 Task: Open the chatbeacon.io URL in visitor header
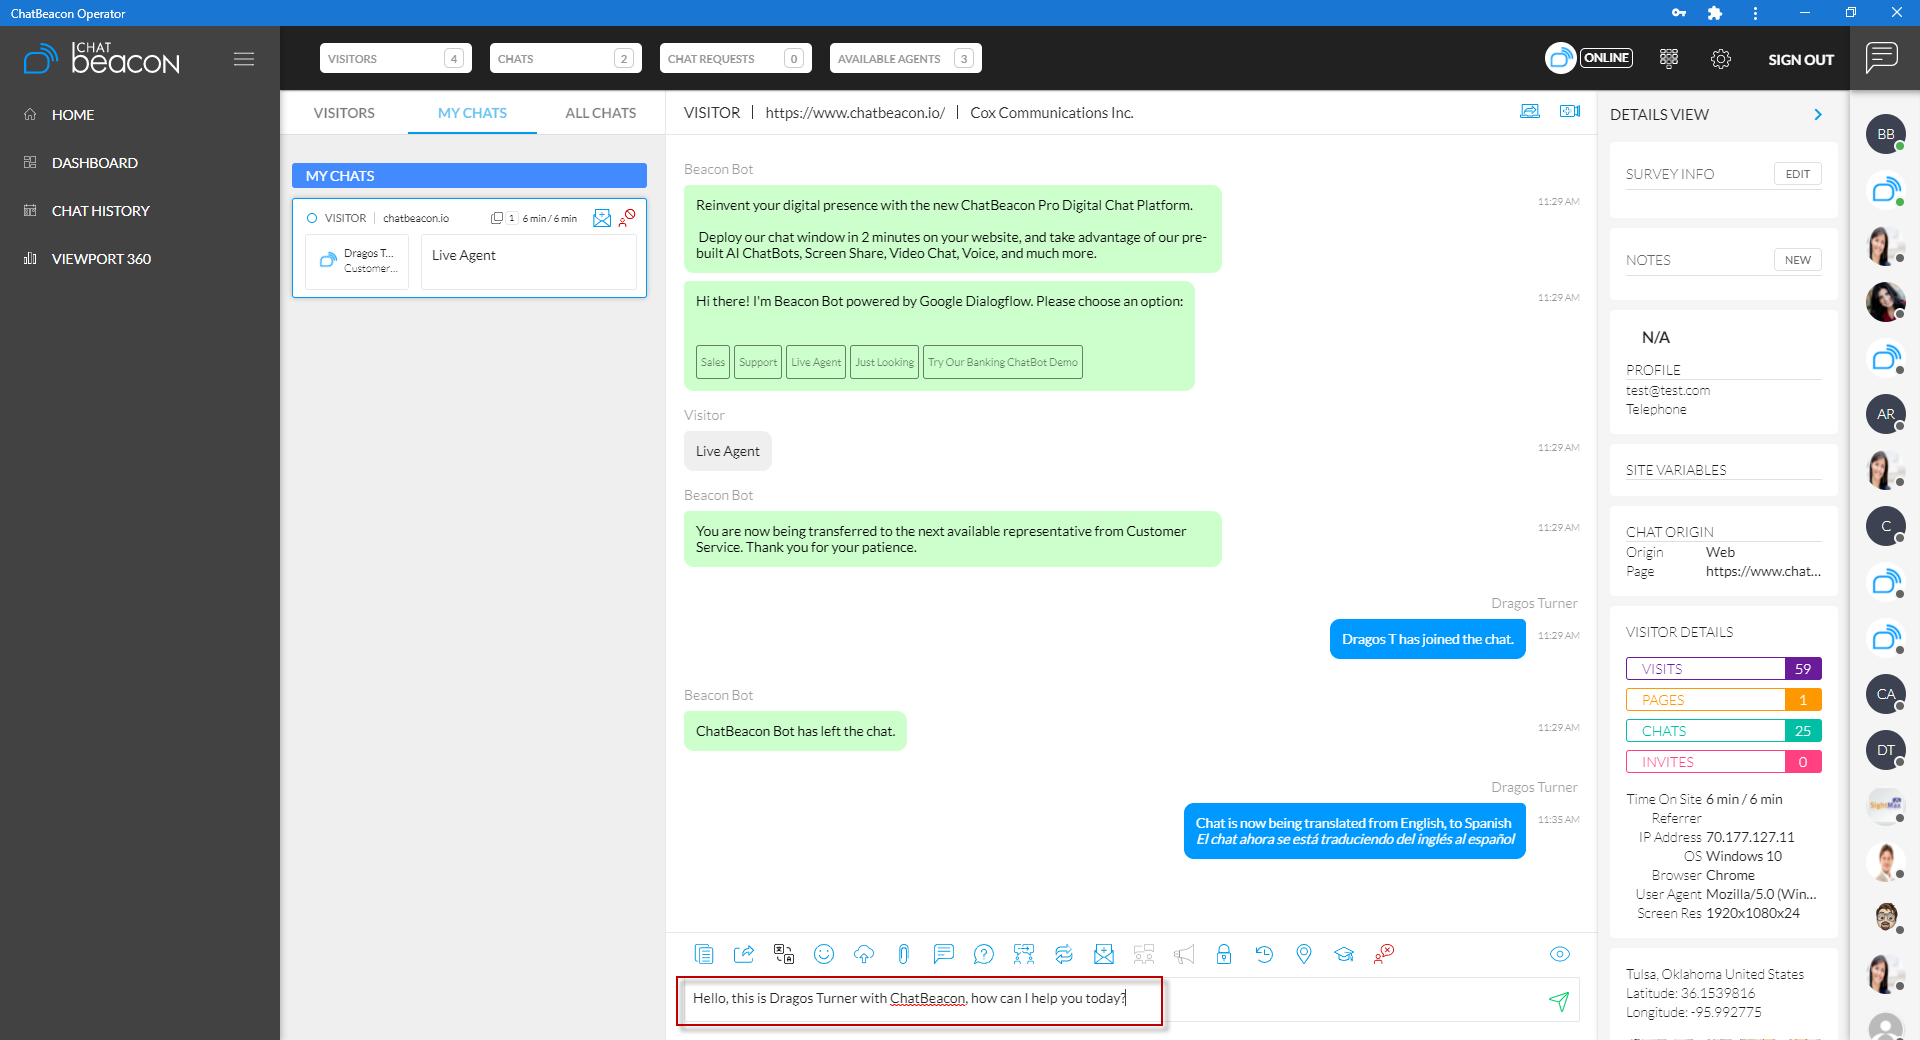pyautogui.click(x=855, y=113)
